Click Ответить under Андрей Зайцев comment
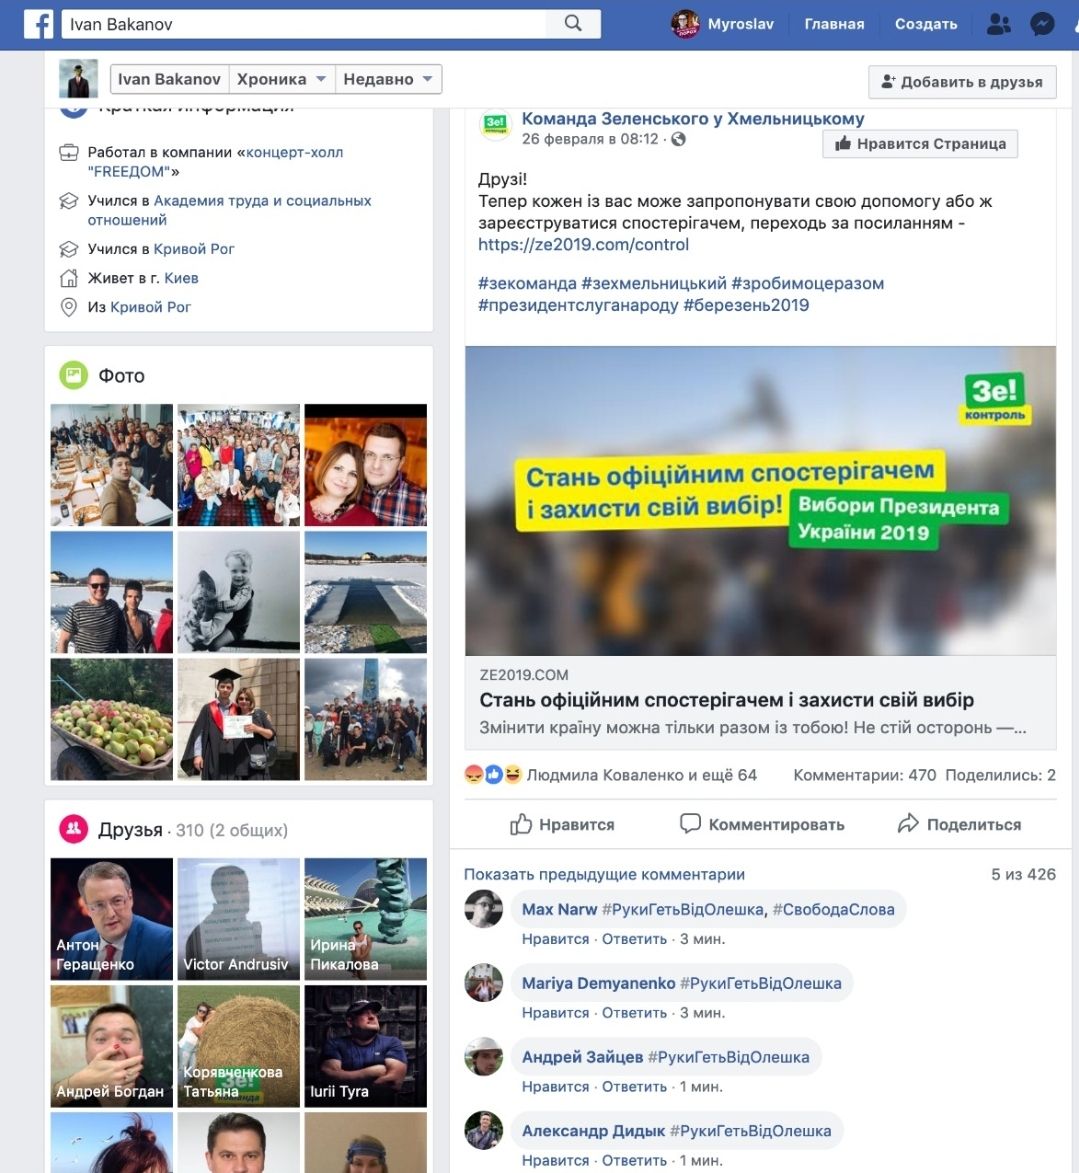This screenshot has width=1079, height=1173. pyautogui.click(x=635, y=1086)
